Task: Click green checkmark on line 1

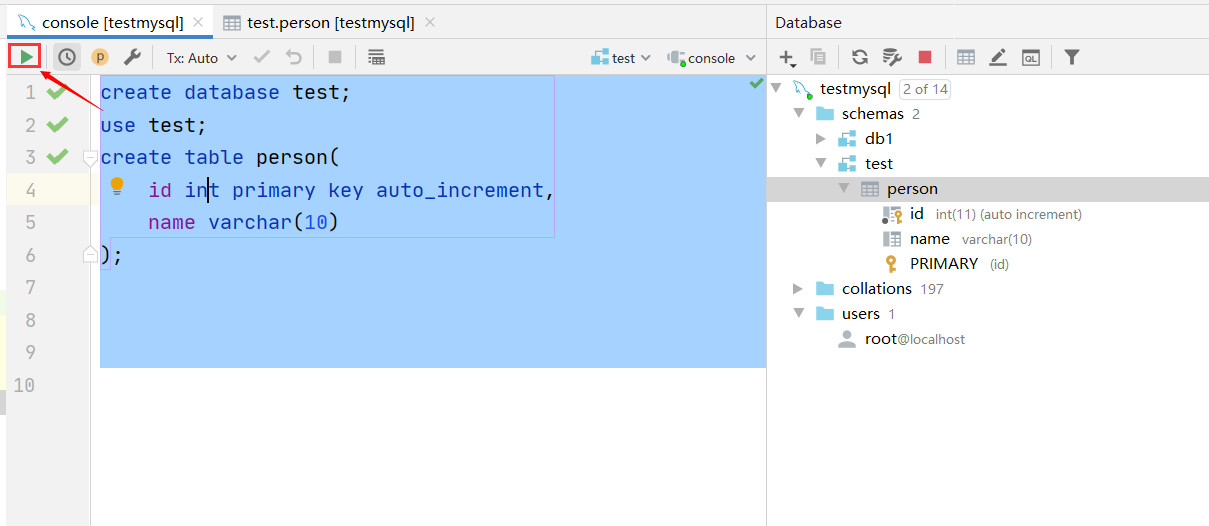Action: [x=57, y=92]
